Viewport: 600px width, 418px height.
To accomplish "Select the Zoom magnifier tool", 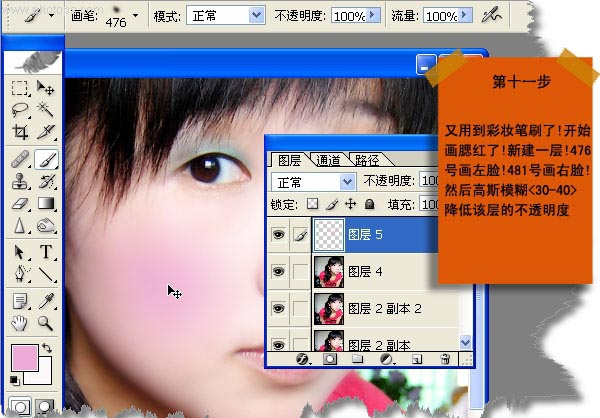I will point(46,322).
